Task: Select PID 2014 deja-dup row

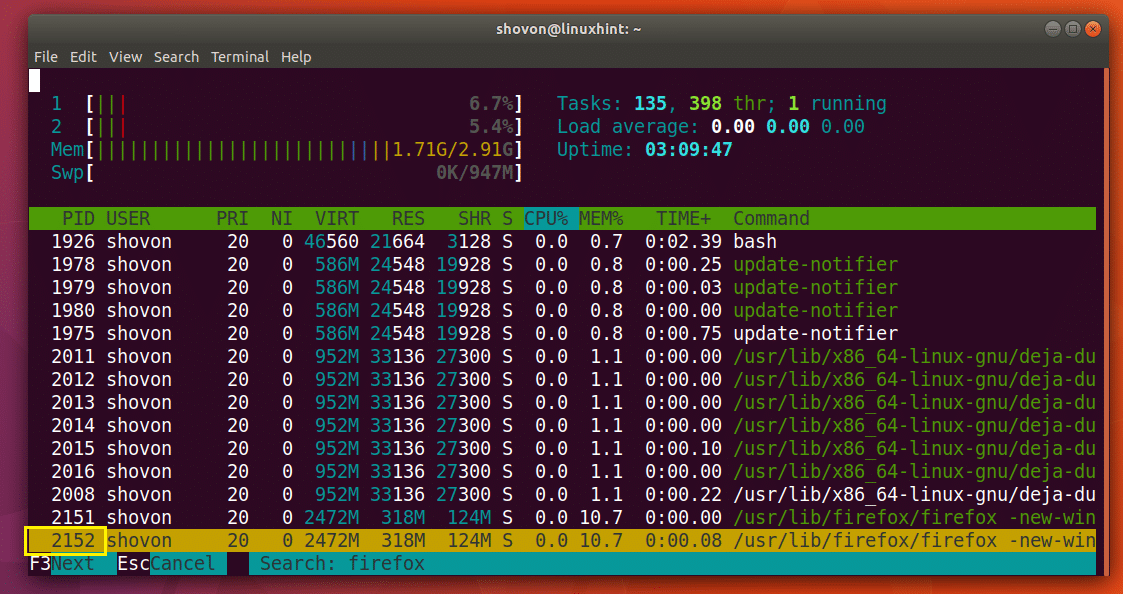Action: pos(562,425)
